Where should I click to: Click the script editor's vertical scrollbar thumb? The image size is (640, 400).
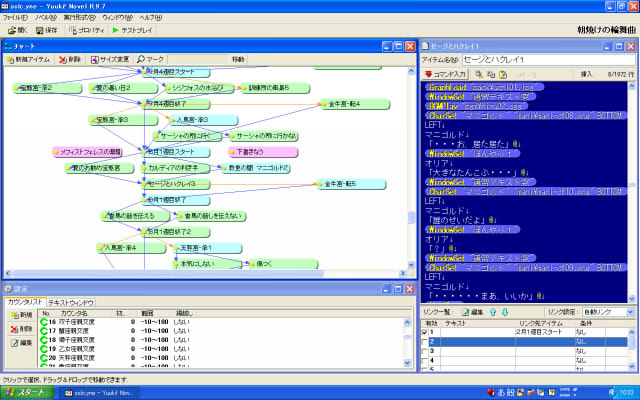[x=631, y=185]
